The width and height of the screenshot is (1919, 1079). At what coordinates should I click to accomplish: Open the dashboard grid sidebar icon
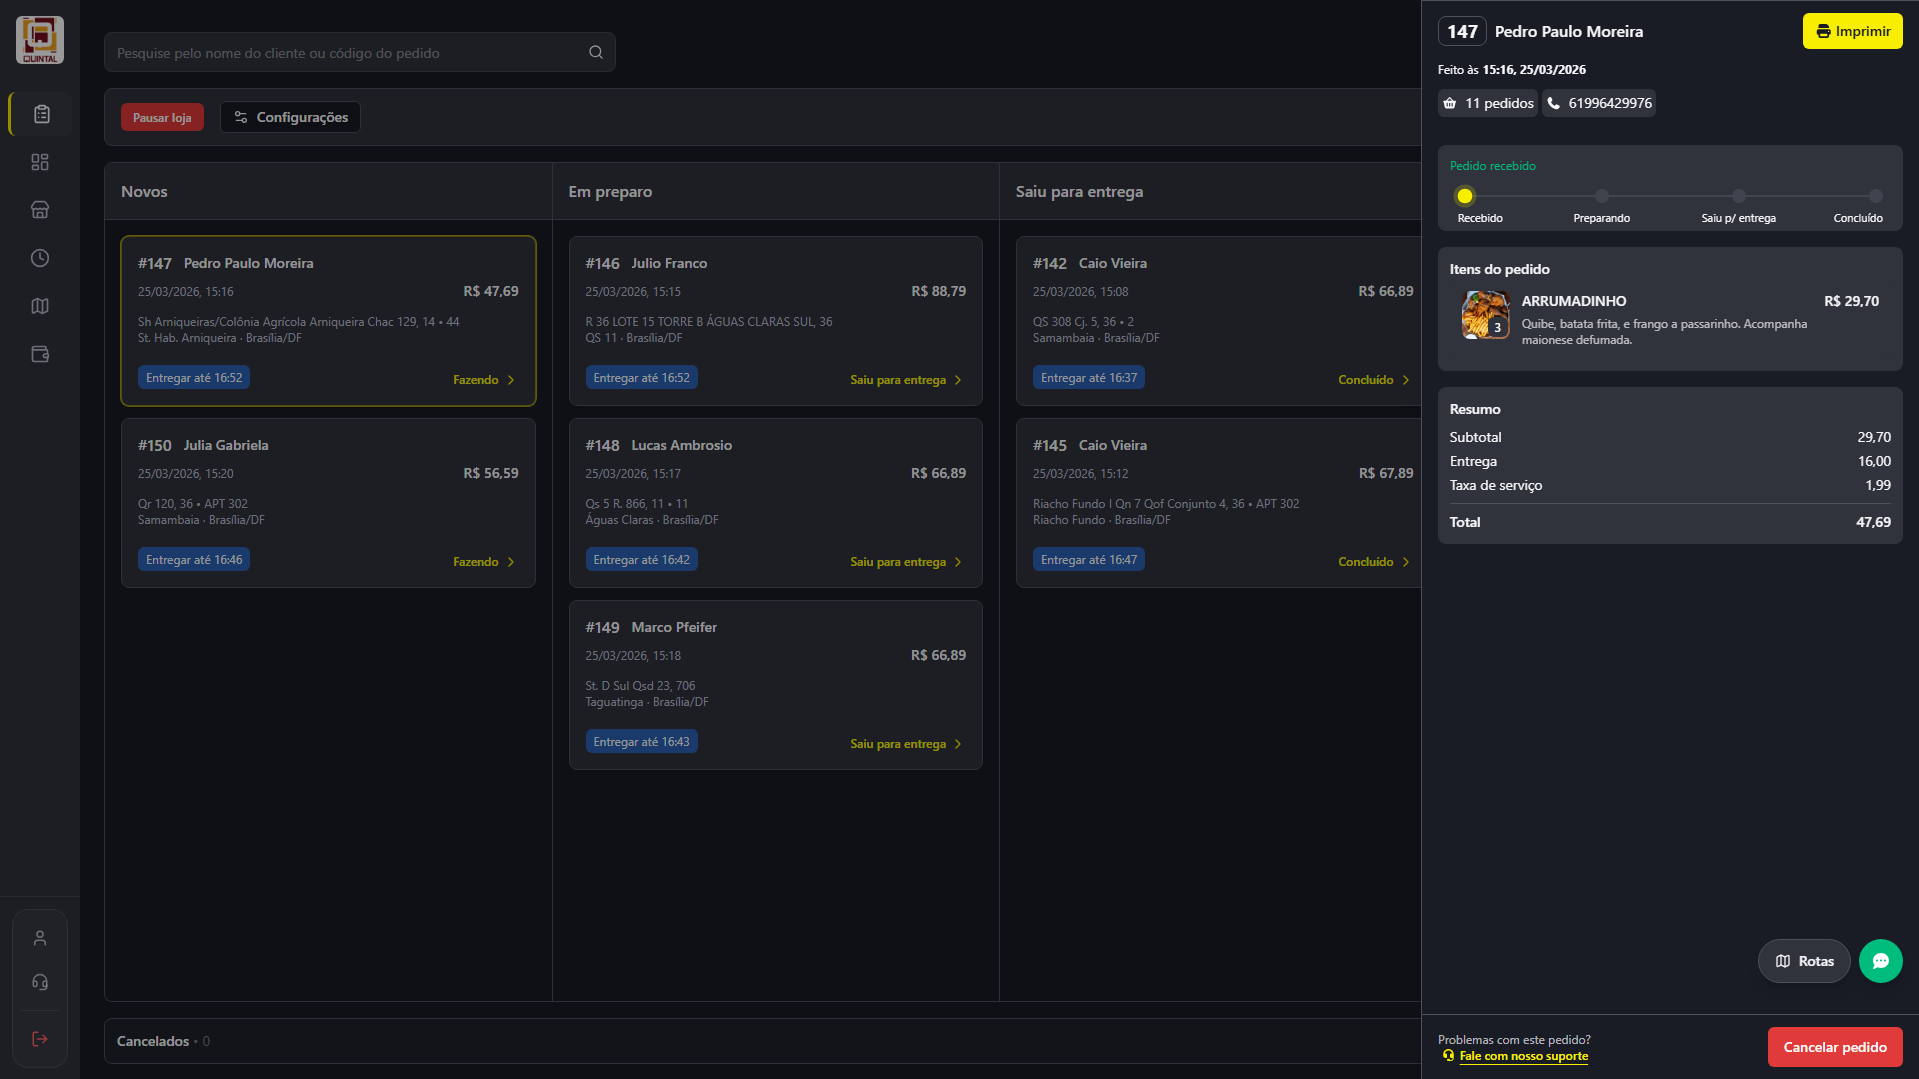[x=40, y=162]
